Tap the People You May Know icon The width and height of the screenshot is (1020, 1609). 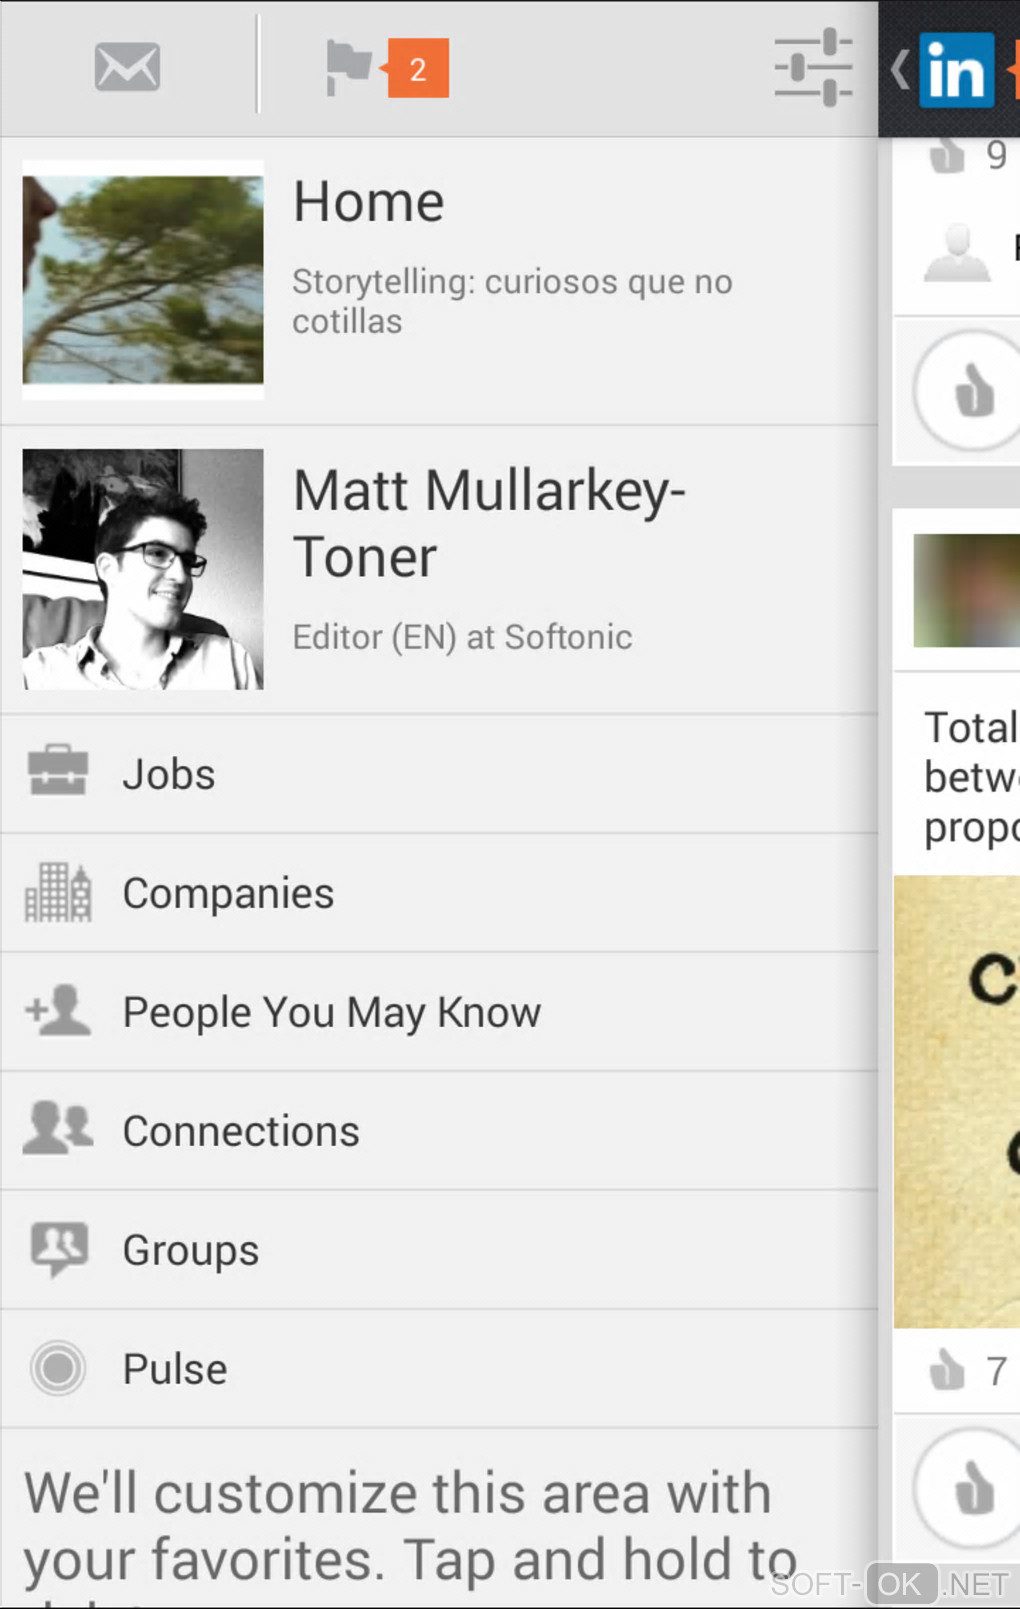tap(58, 1010)
